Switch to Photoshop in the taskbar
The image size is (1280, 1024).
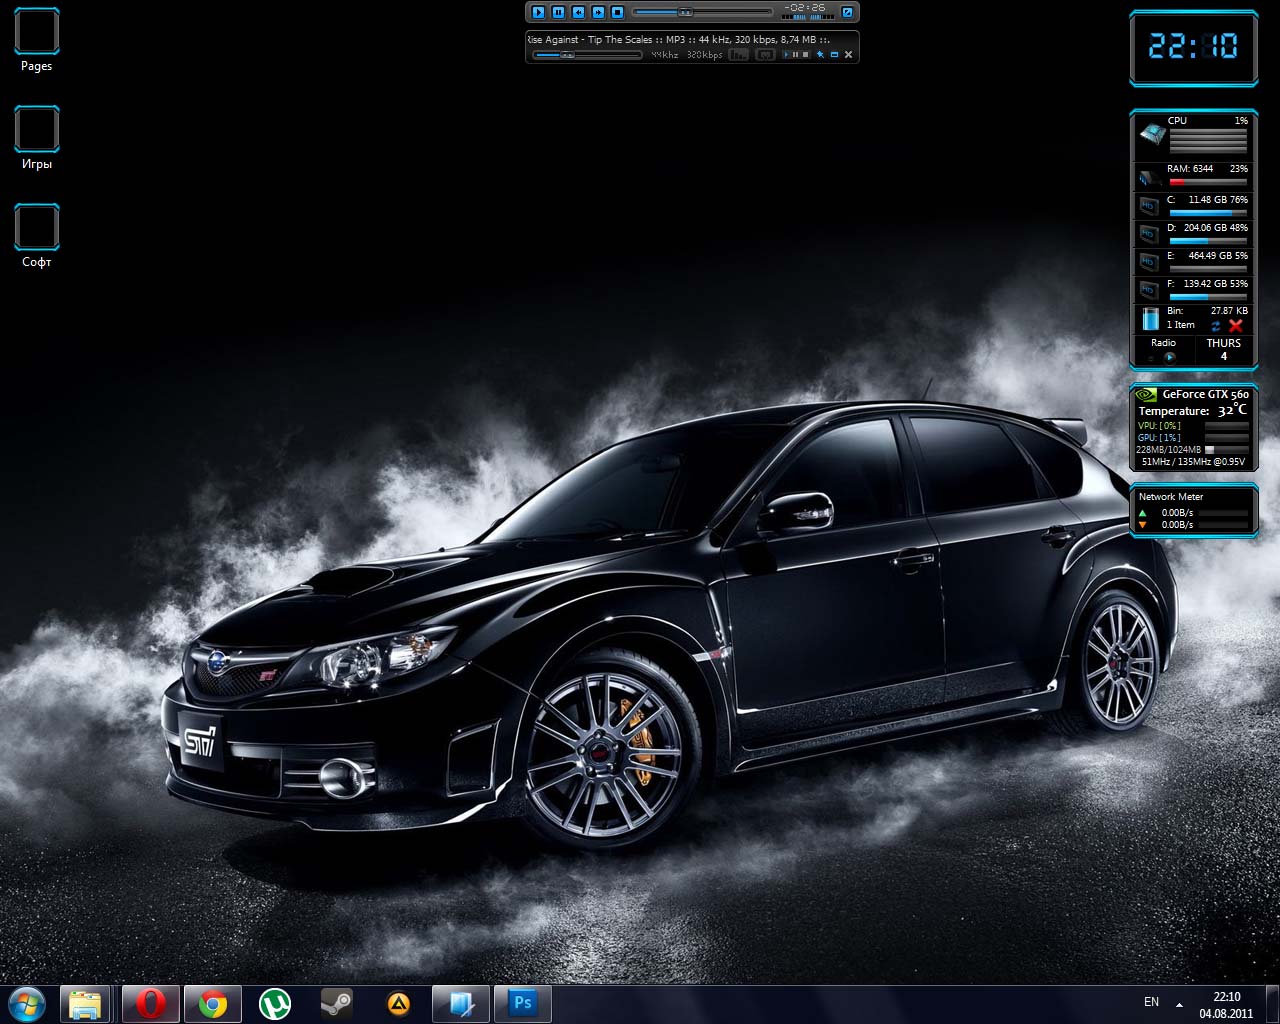[522, 1003]
